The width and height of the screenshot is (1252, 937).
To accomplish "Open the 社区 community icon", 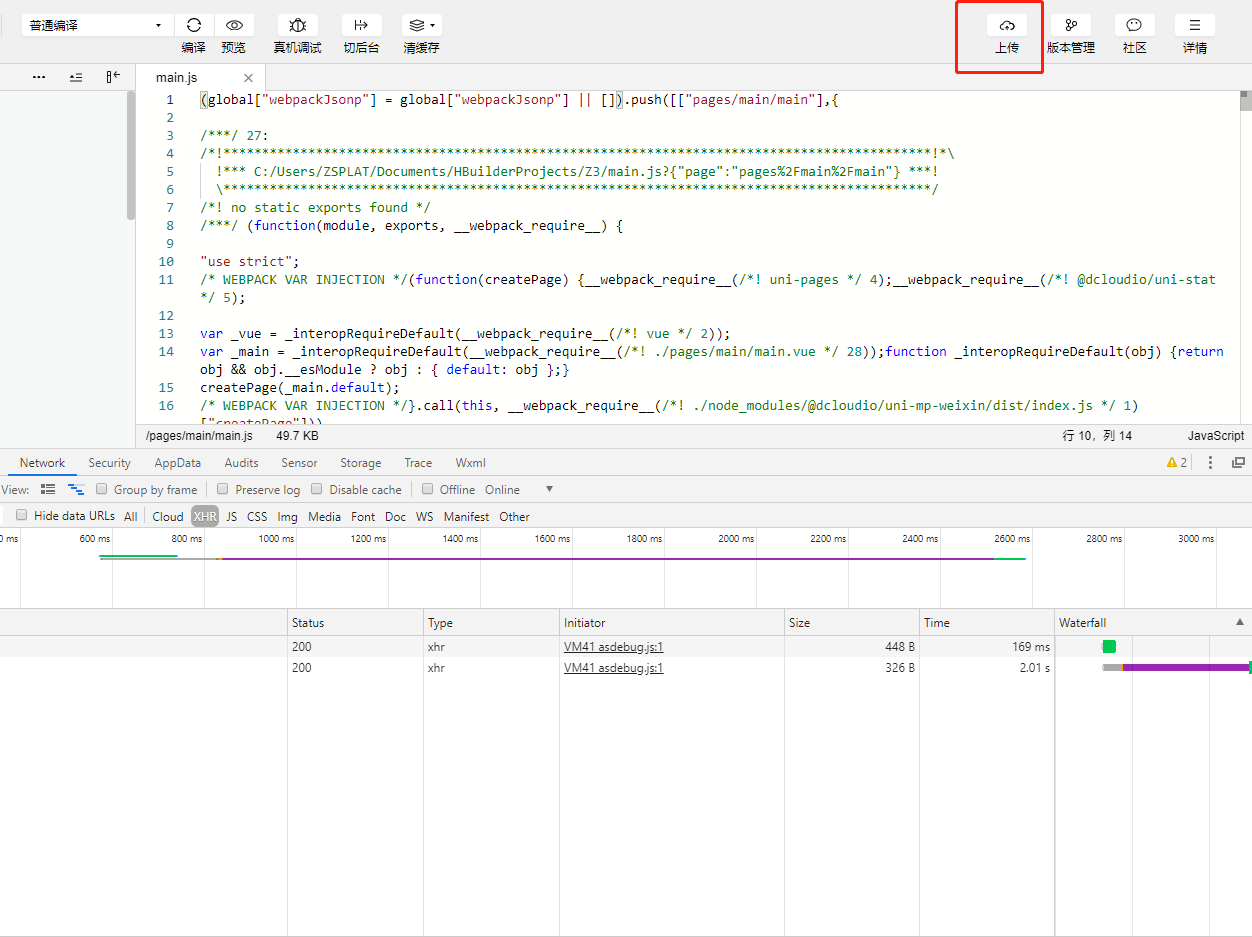I will (x=1134, y=25).
